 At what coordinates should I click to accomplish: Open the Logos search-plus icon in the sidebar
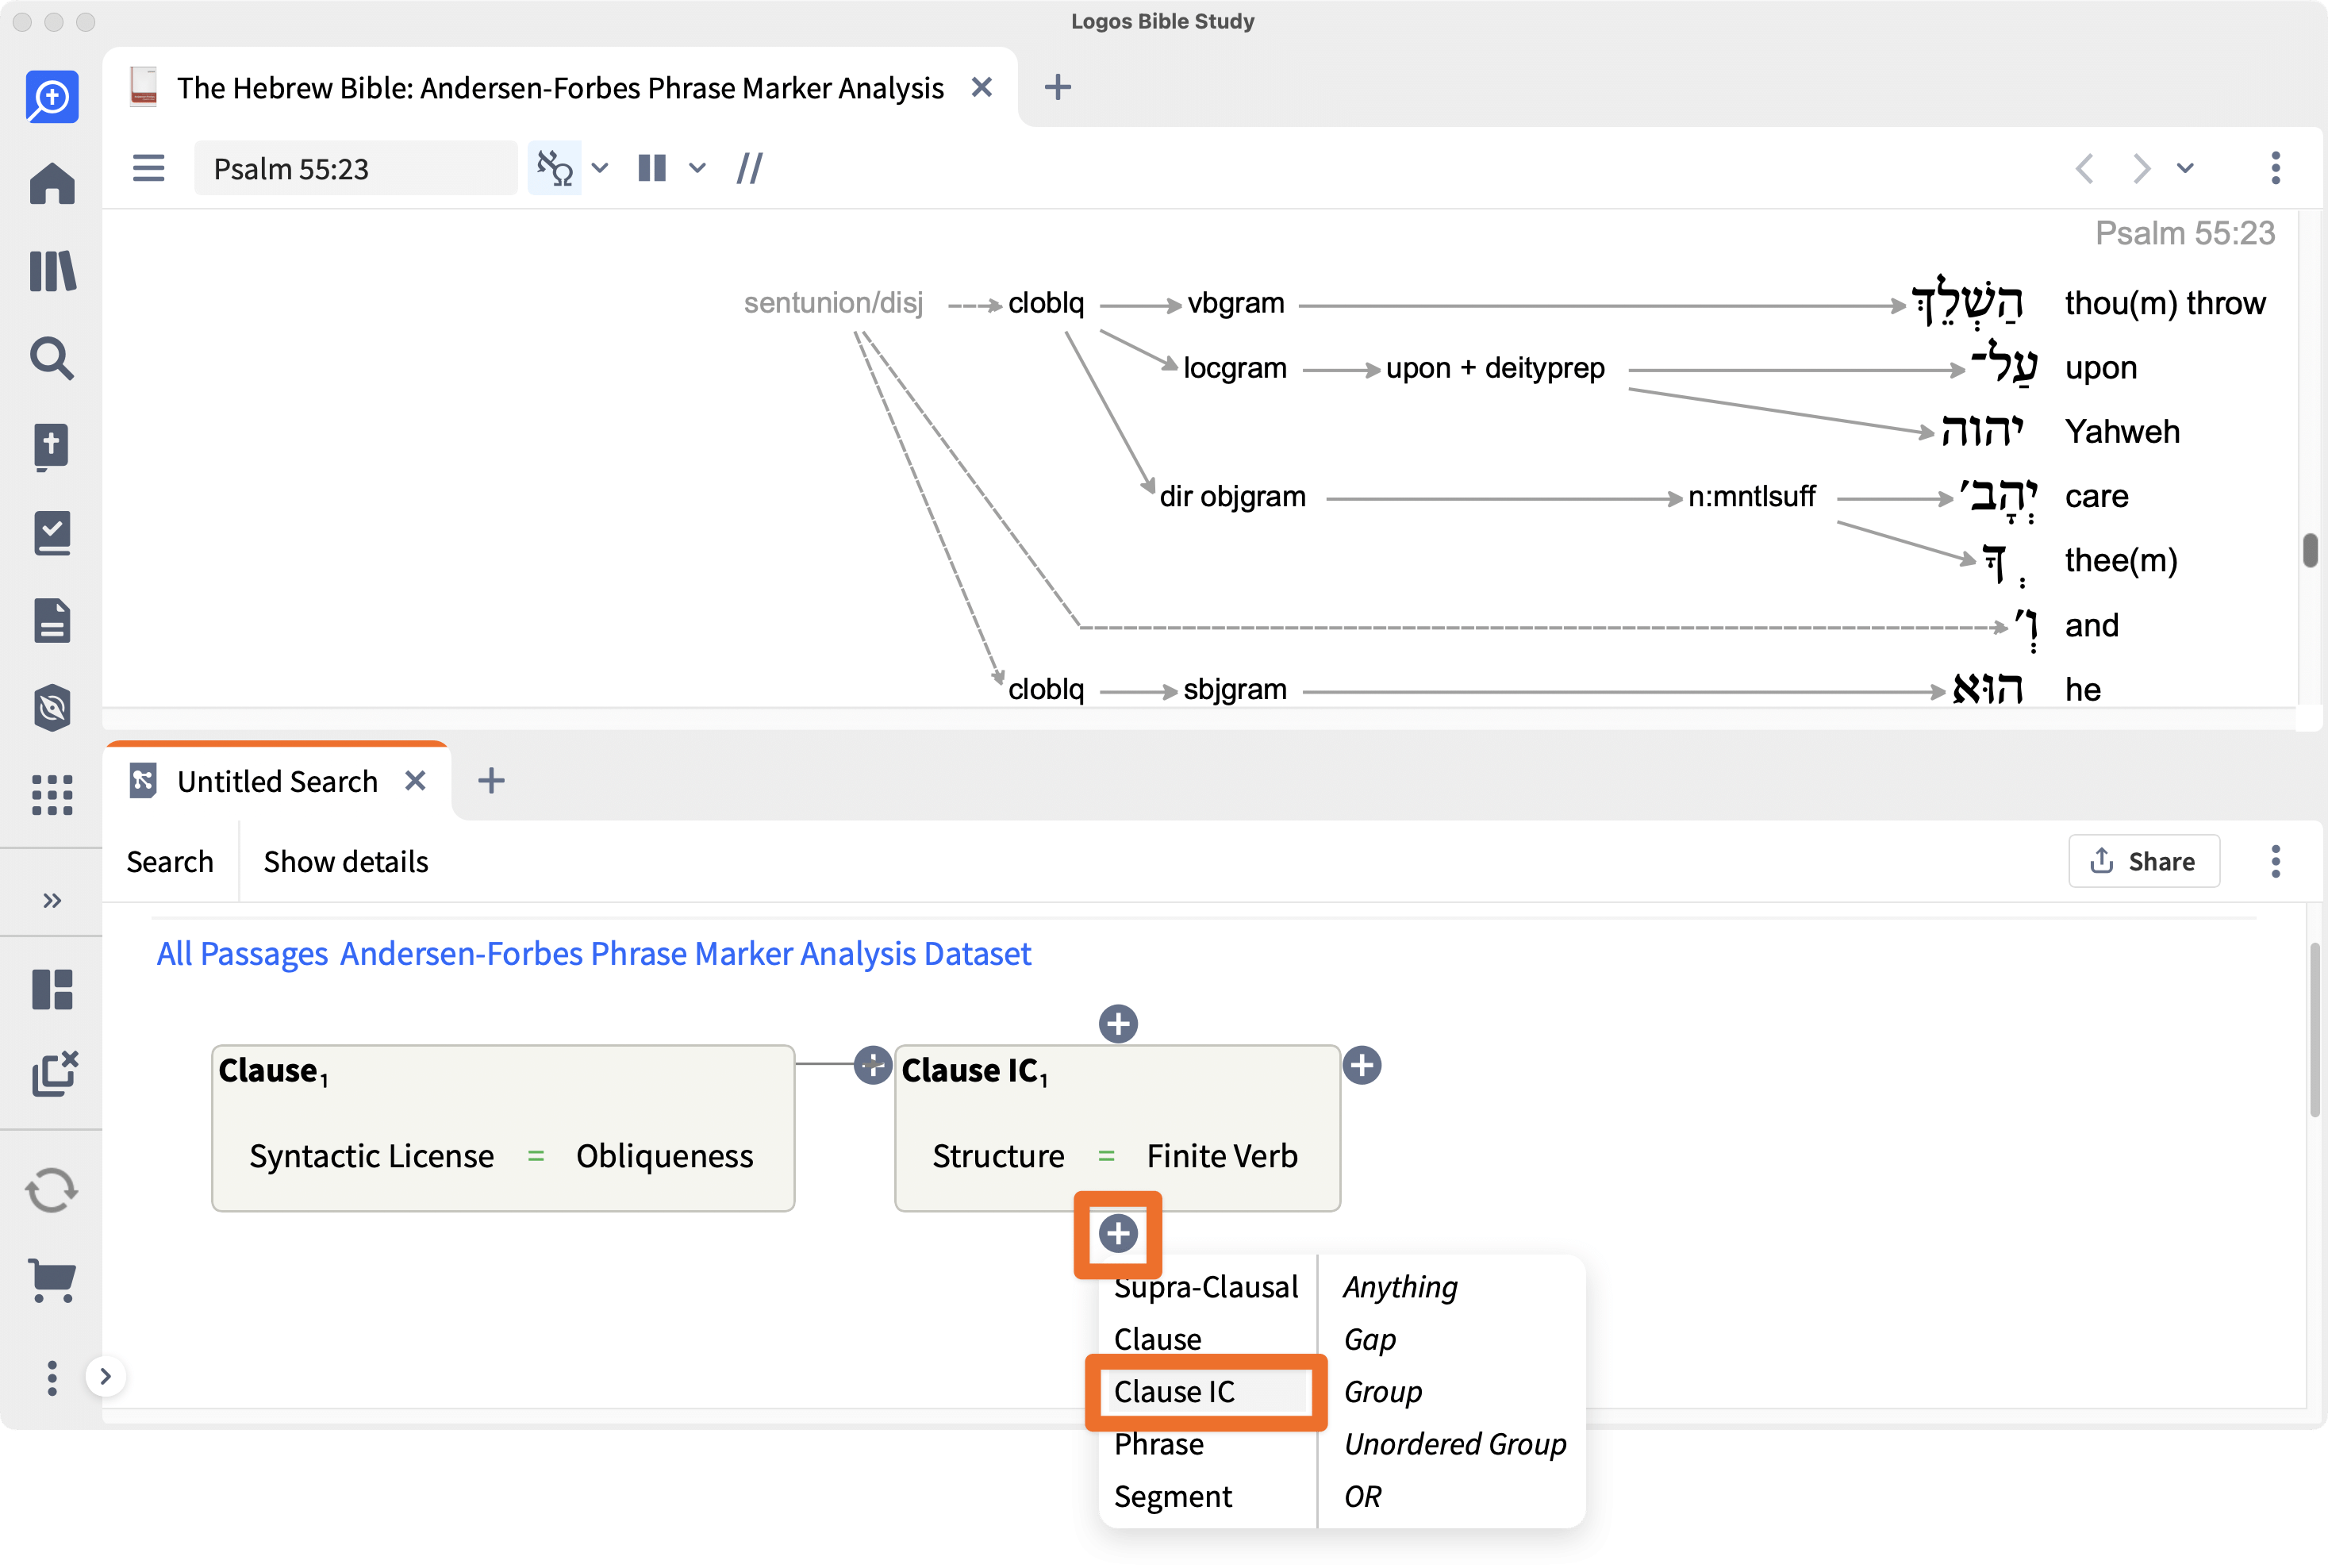[x=52, y=97]
